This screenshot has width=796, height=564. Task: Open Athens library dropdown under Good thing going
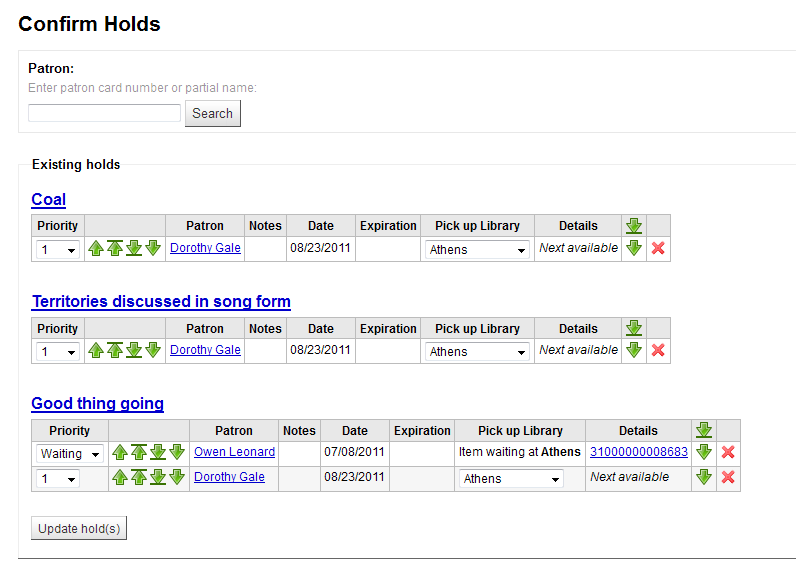511,479
